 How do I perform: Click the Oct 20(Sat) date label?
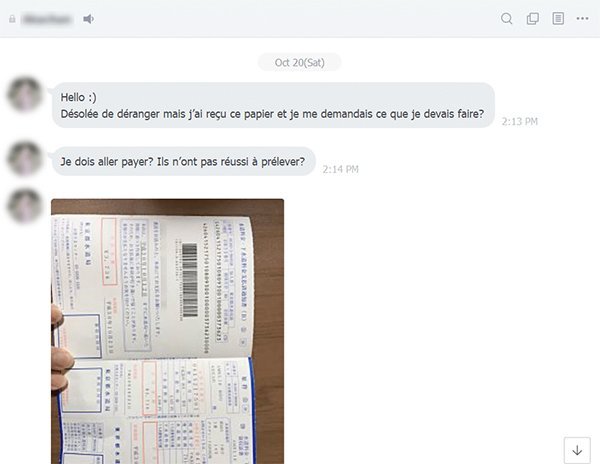(299, 62)
